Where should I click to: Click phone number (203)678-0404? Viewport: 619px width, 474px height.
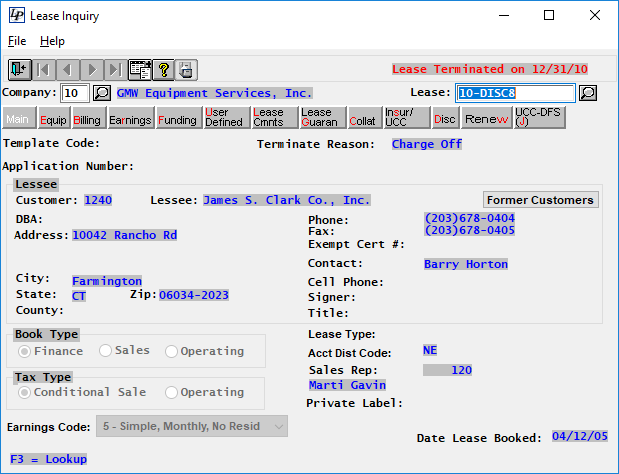pyautogui.click(x=469, y=218)
